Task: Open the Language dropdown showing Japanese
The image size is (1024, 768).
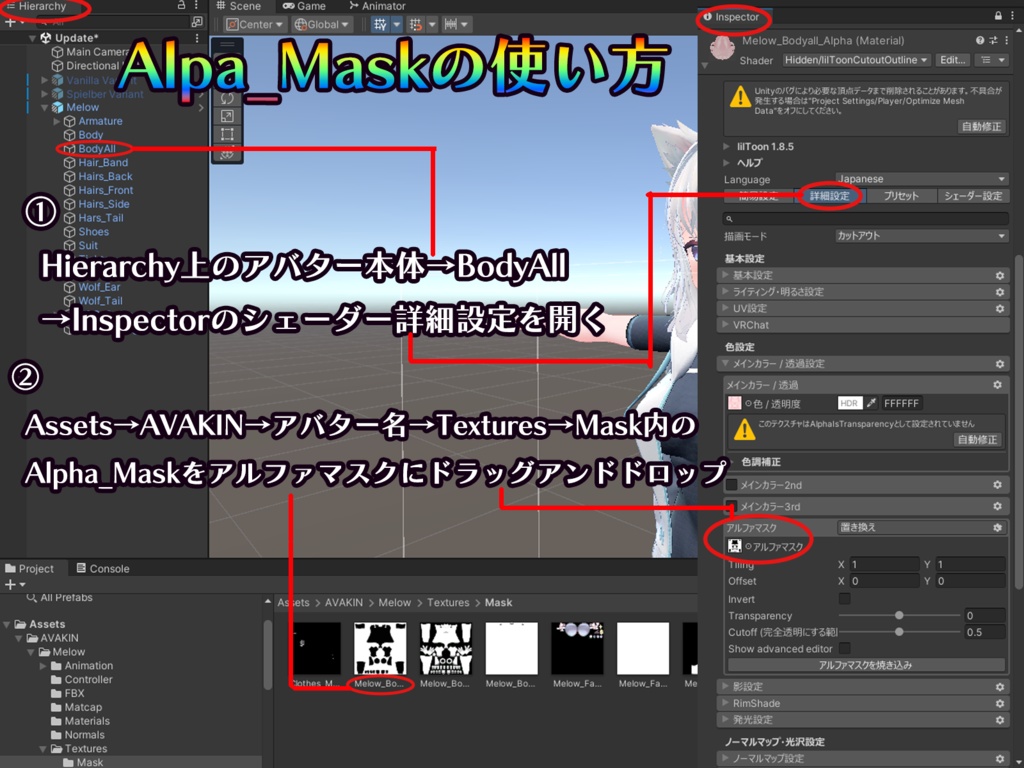Action: [x=920, y=180]
